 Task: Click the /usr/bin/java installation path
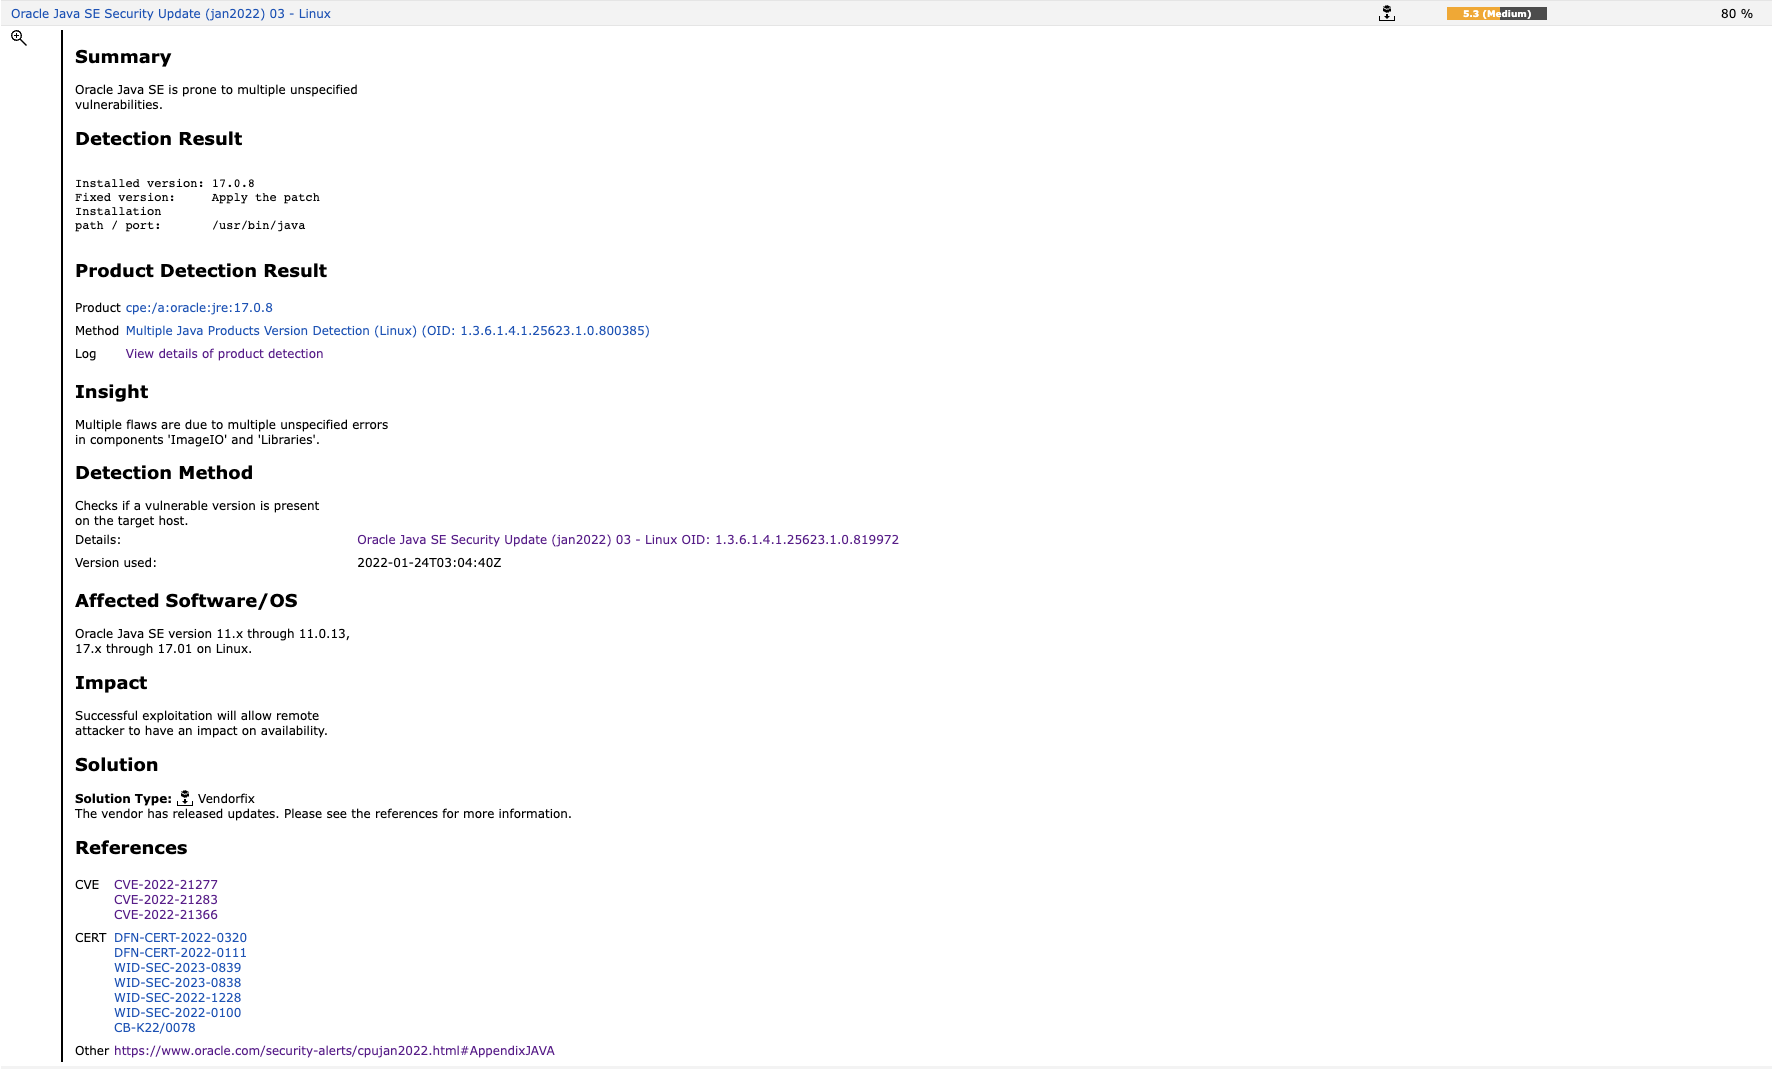pos(258,226)
